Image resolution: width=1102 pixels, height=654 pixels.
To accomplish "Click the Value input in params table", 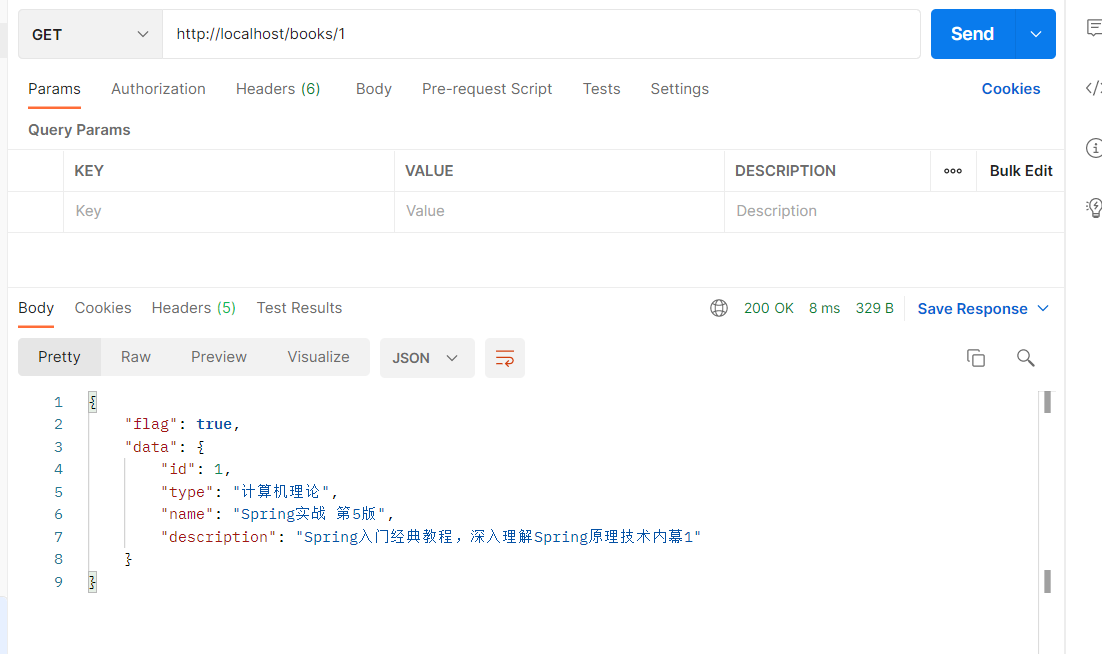I will click(559, 211).
